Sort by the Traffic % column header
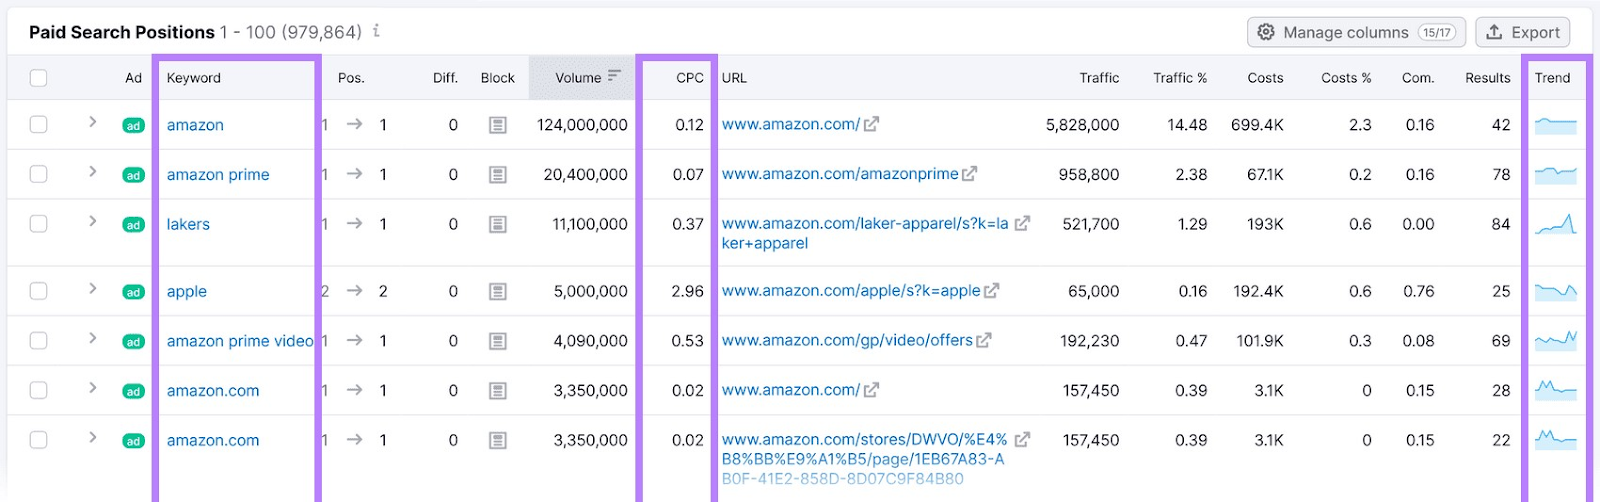Image resolution: width=1600 pixels, height=502 pixels. pyautogui.click(x=1179, y=78)
